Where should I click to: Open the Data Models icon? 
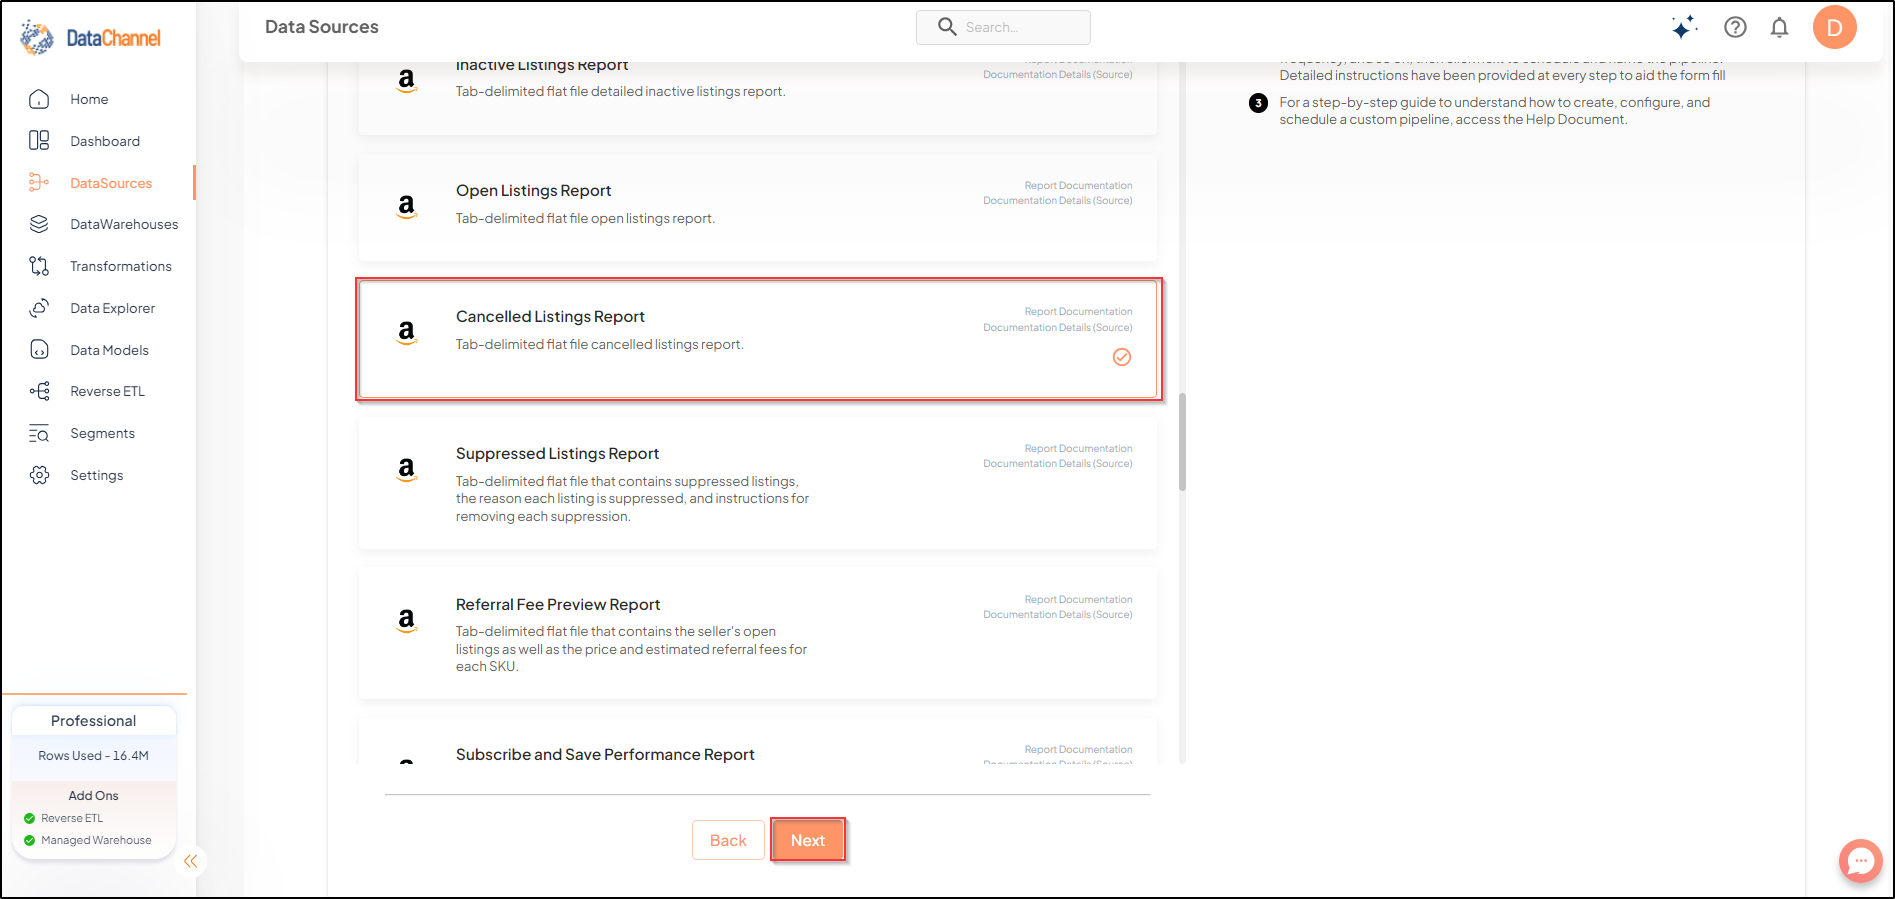(39, 350)
